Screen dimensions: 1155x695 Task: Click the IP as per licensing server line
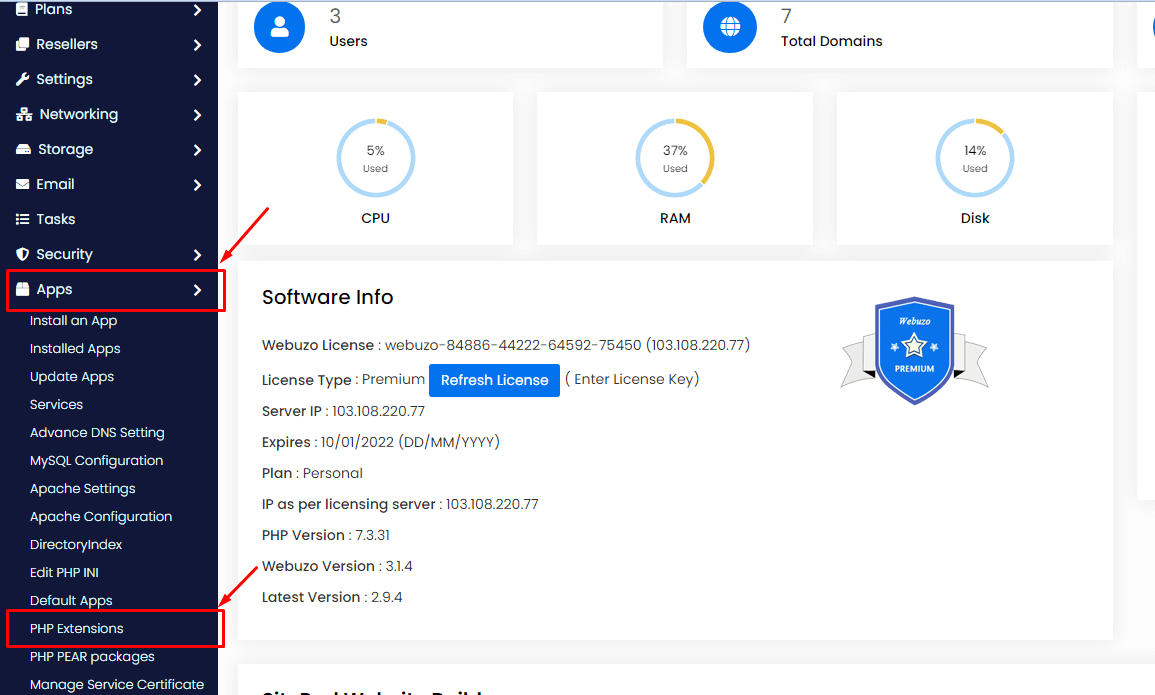click(x=400, y=504)
